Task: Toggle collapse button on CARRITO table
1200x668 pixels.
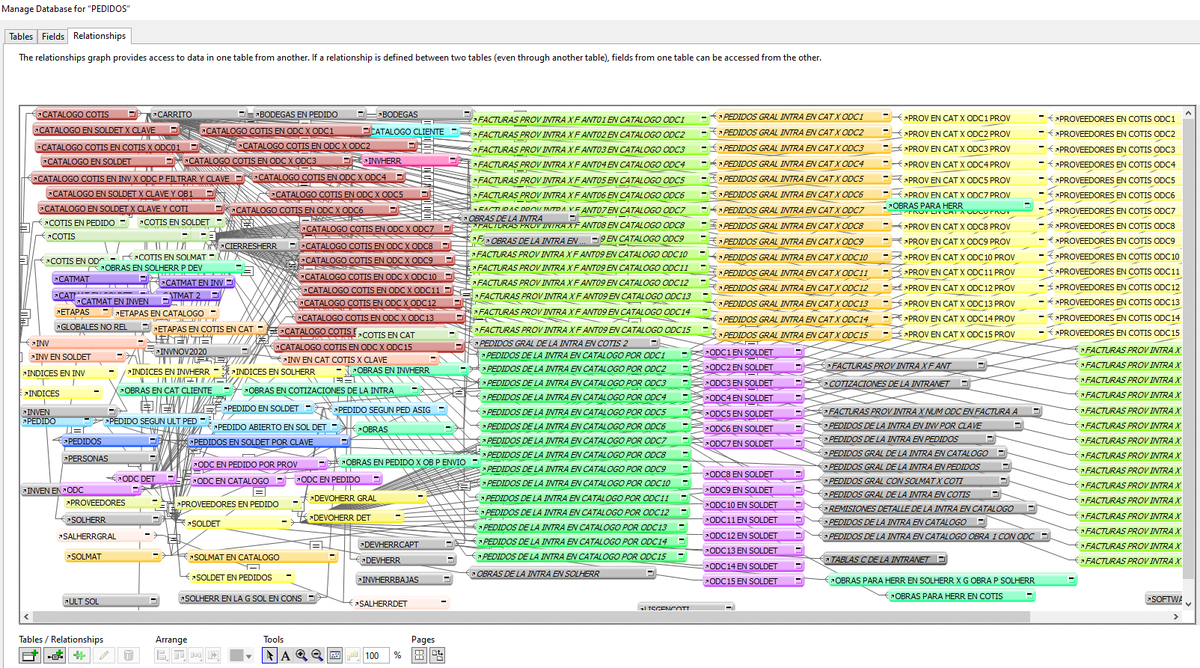Action: 241,115
